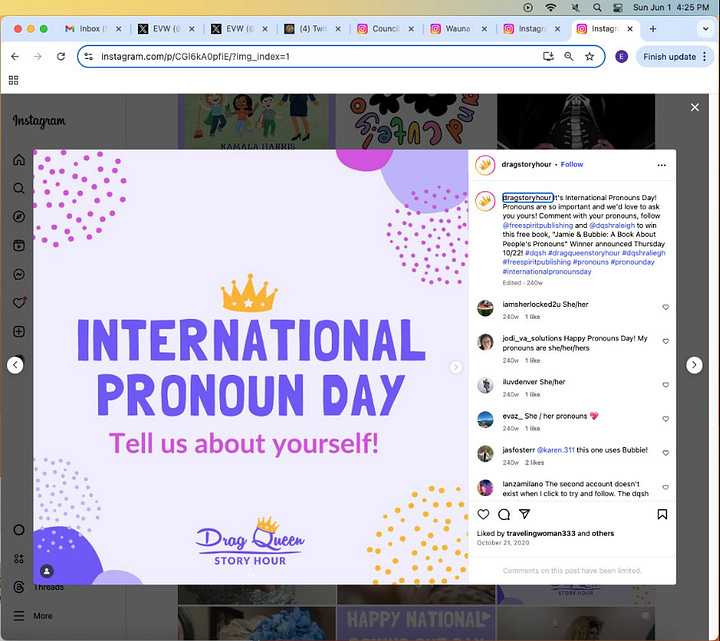
Task: Open Explore compass icon in sidebar
Action: click(x=19, y=217)
